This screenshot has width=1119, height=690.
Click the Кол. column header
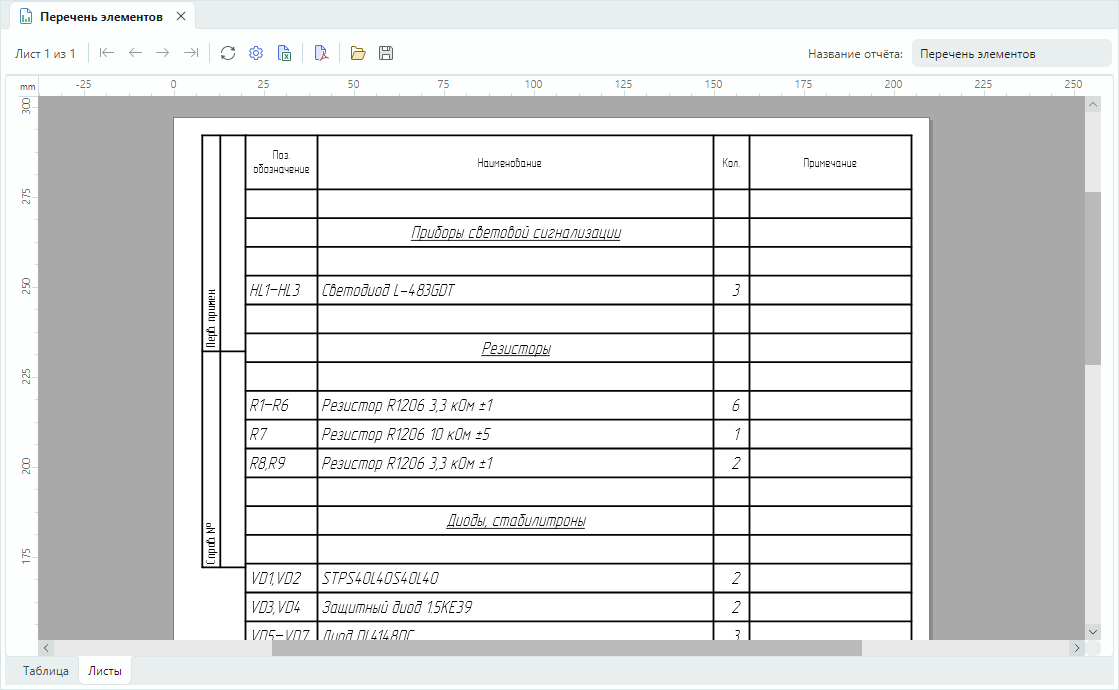pos(731,163)
